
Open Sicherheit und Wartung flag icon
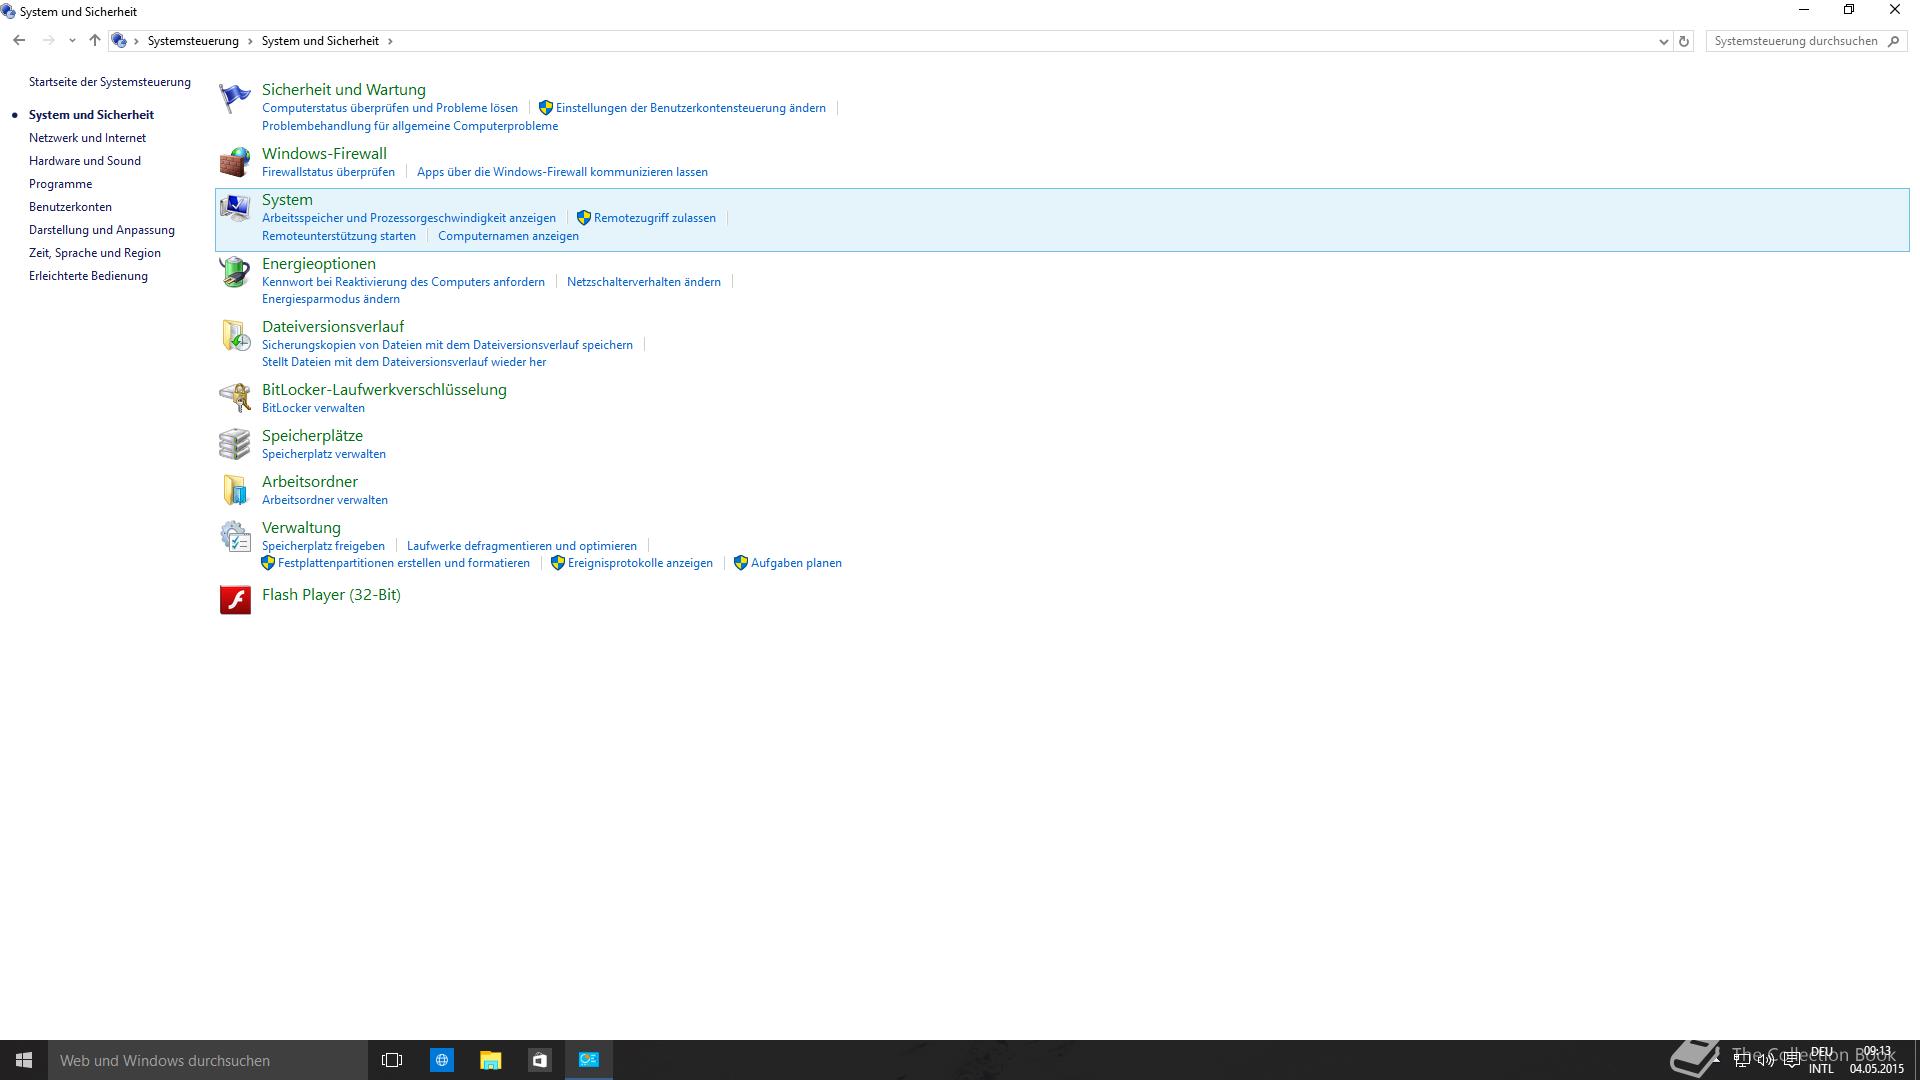[x=235, y=98]
